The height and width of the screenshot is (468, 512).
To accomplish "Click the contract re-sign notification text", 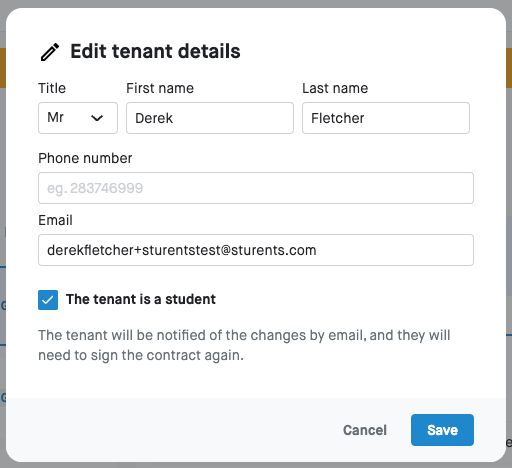I will click(x=244, y=345).
